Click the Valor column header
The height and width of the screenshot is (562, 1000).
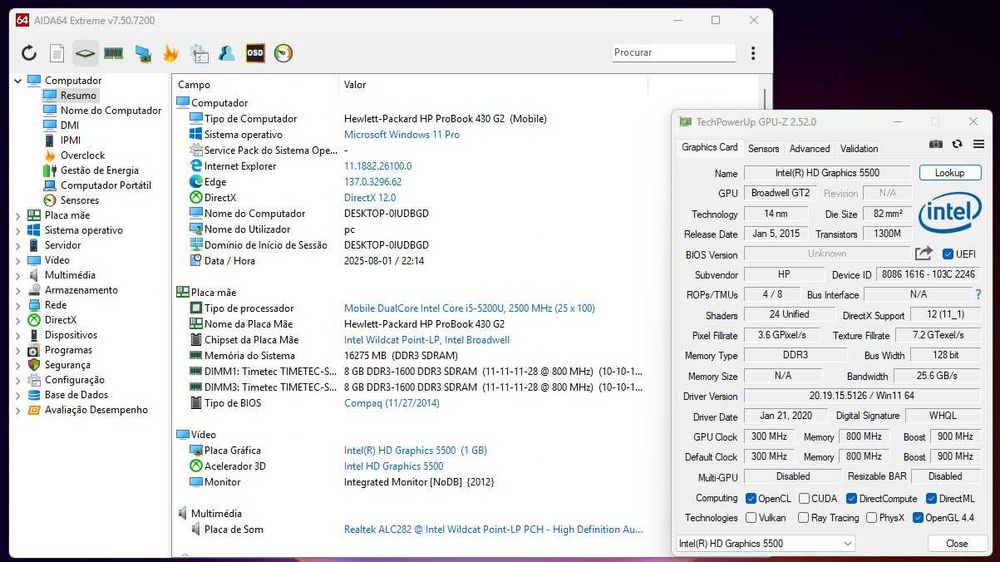493,84
